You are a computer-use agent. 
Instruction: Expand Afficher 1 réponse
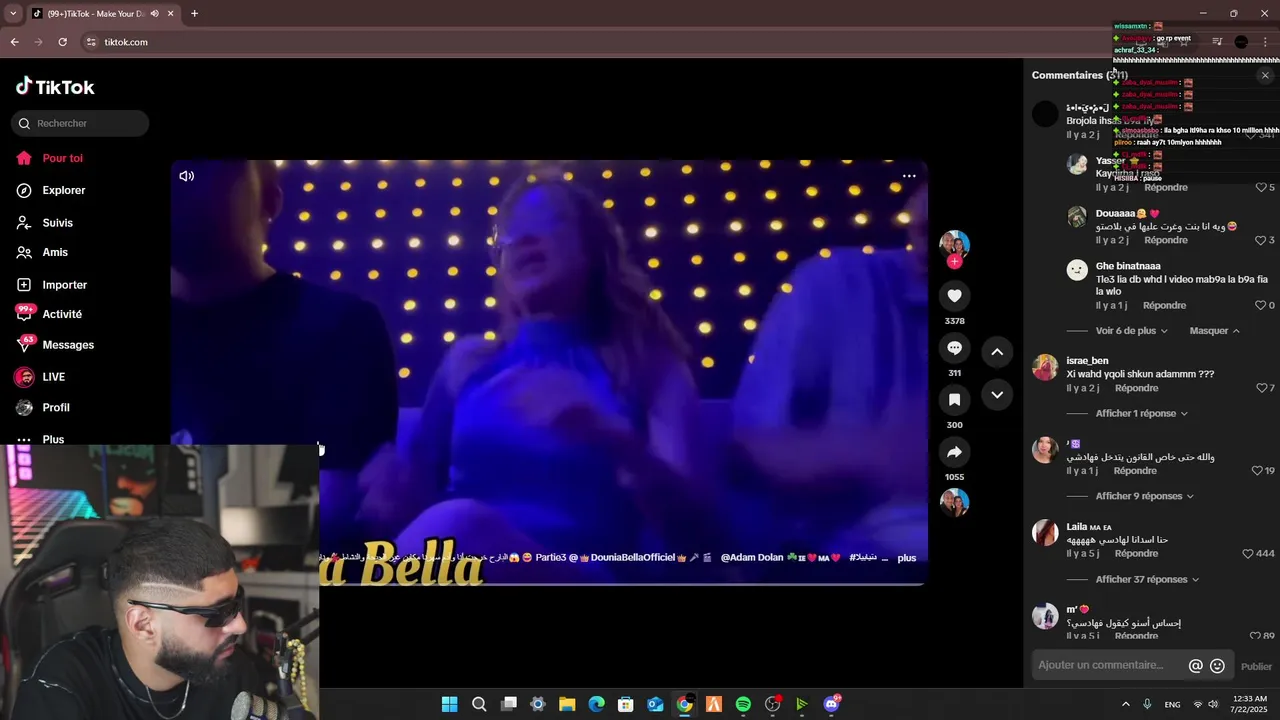(1141, 413)
